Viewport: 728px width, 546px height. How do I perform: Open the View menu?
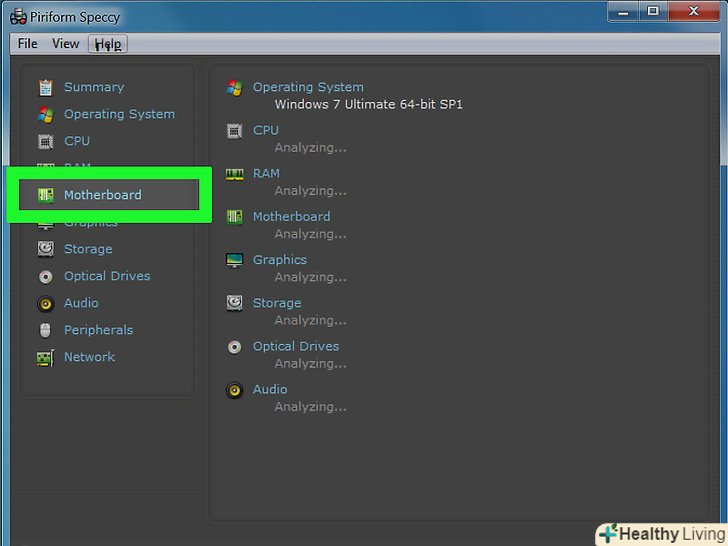coord(65,44)
